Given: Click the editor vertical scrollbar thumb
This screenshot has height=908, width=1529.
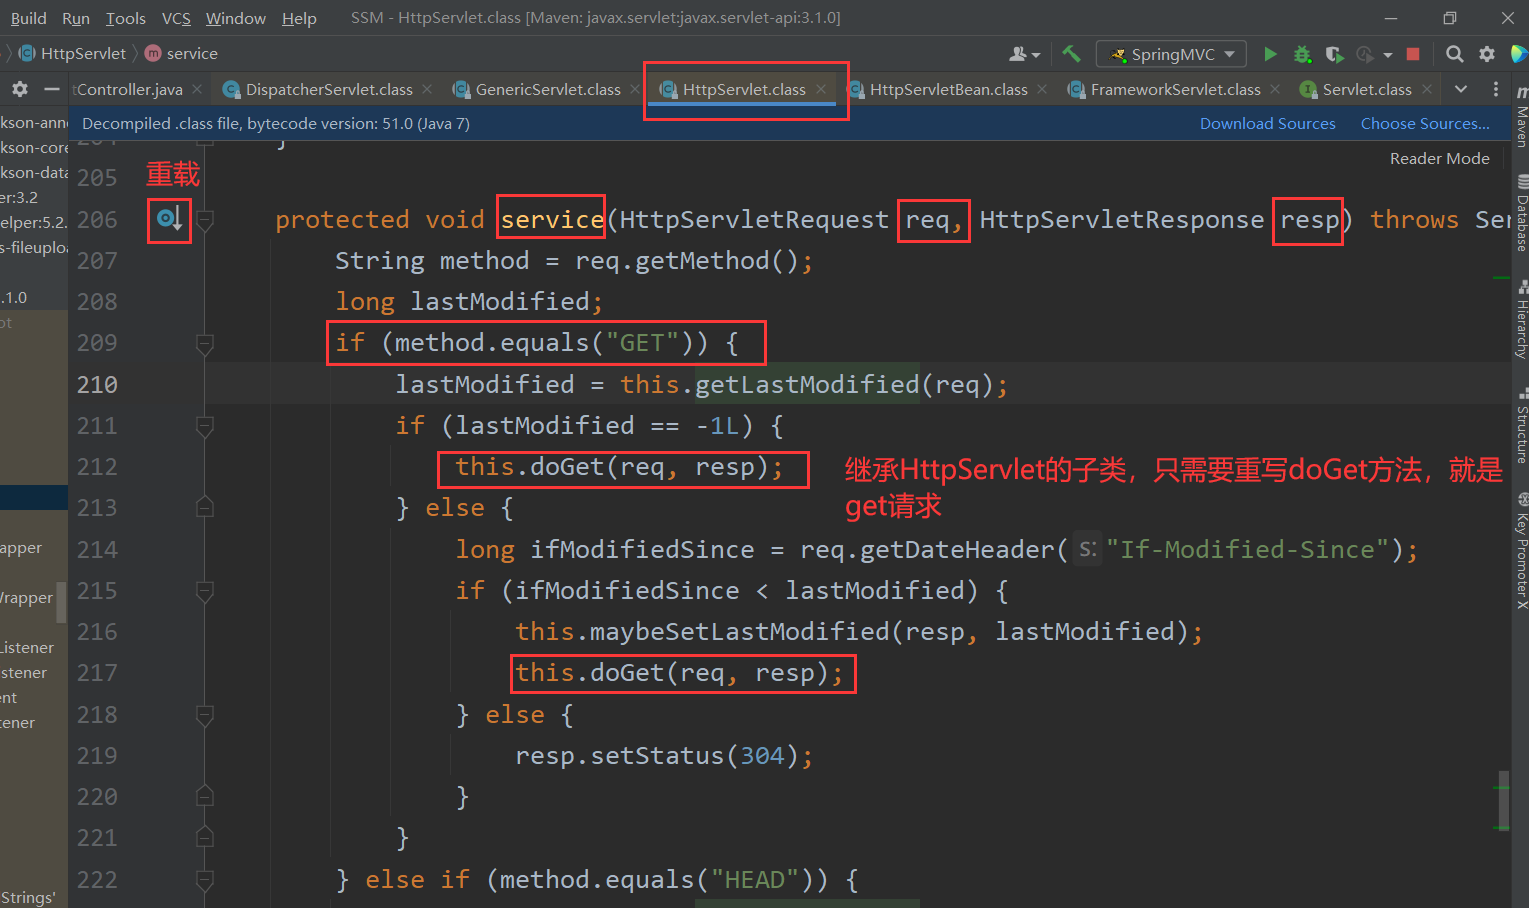Looking at the screenshot, I should 1503,800.
